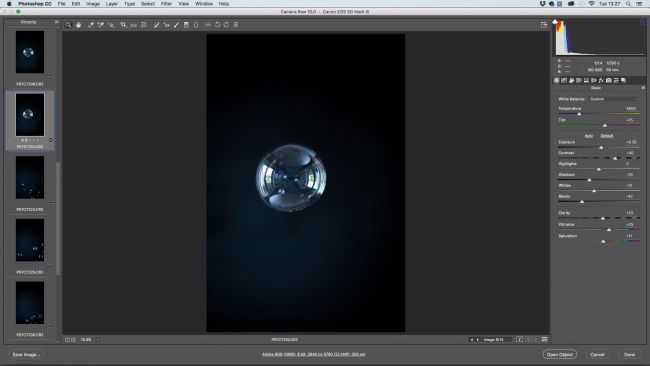Go to the next image arrow

tap(478, 339)
